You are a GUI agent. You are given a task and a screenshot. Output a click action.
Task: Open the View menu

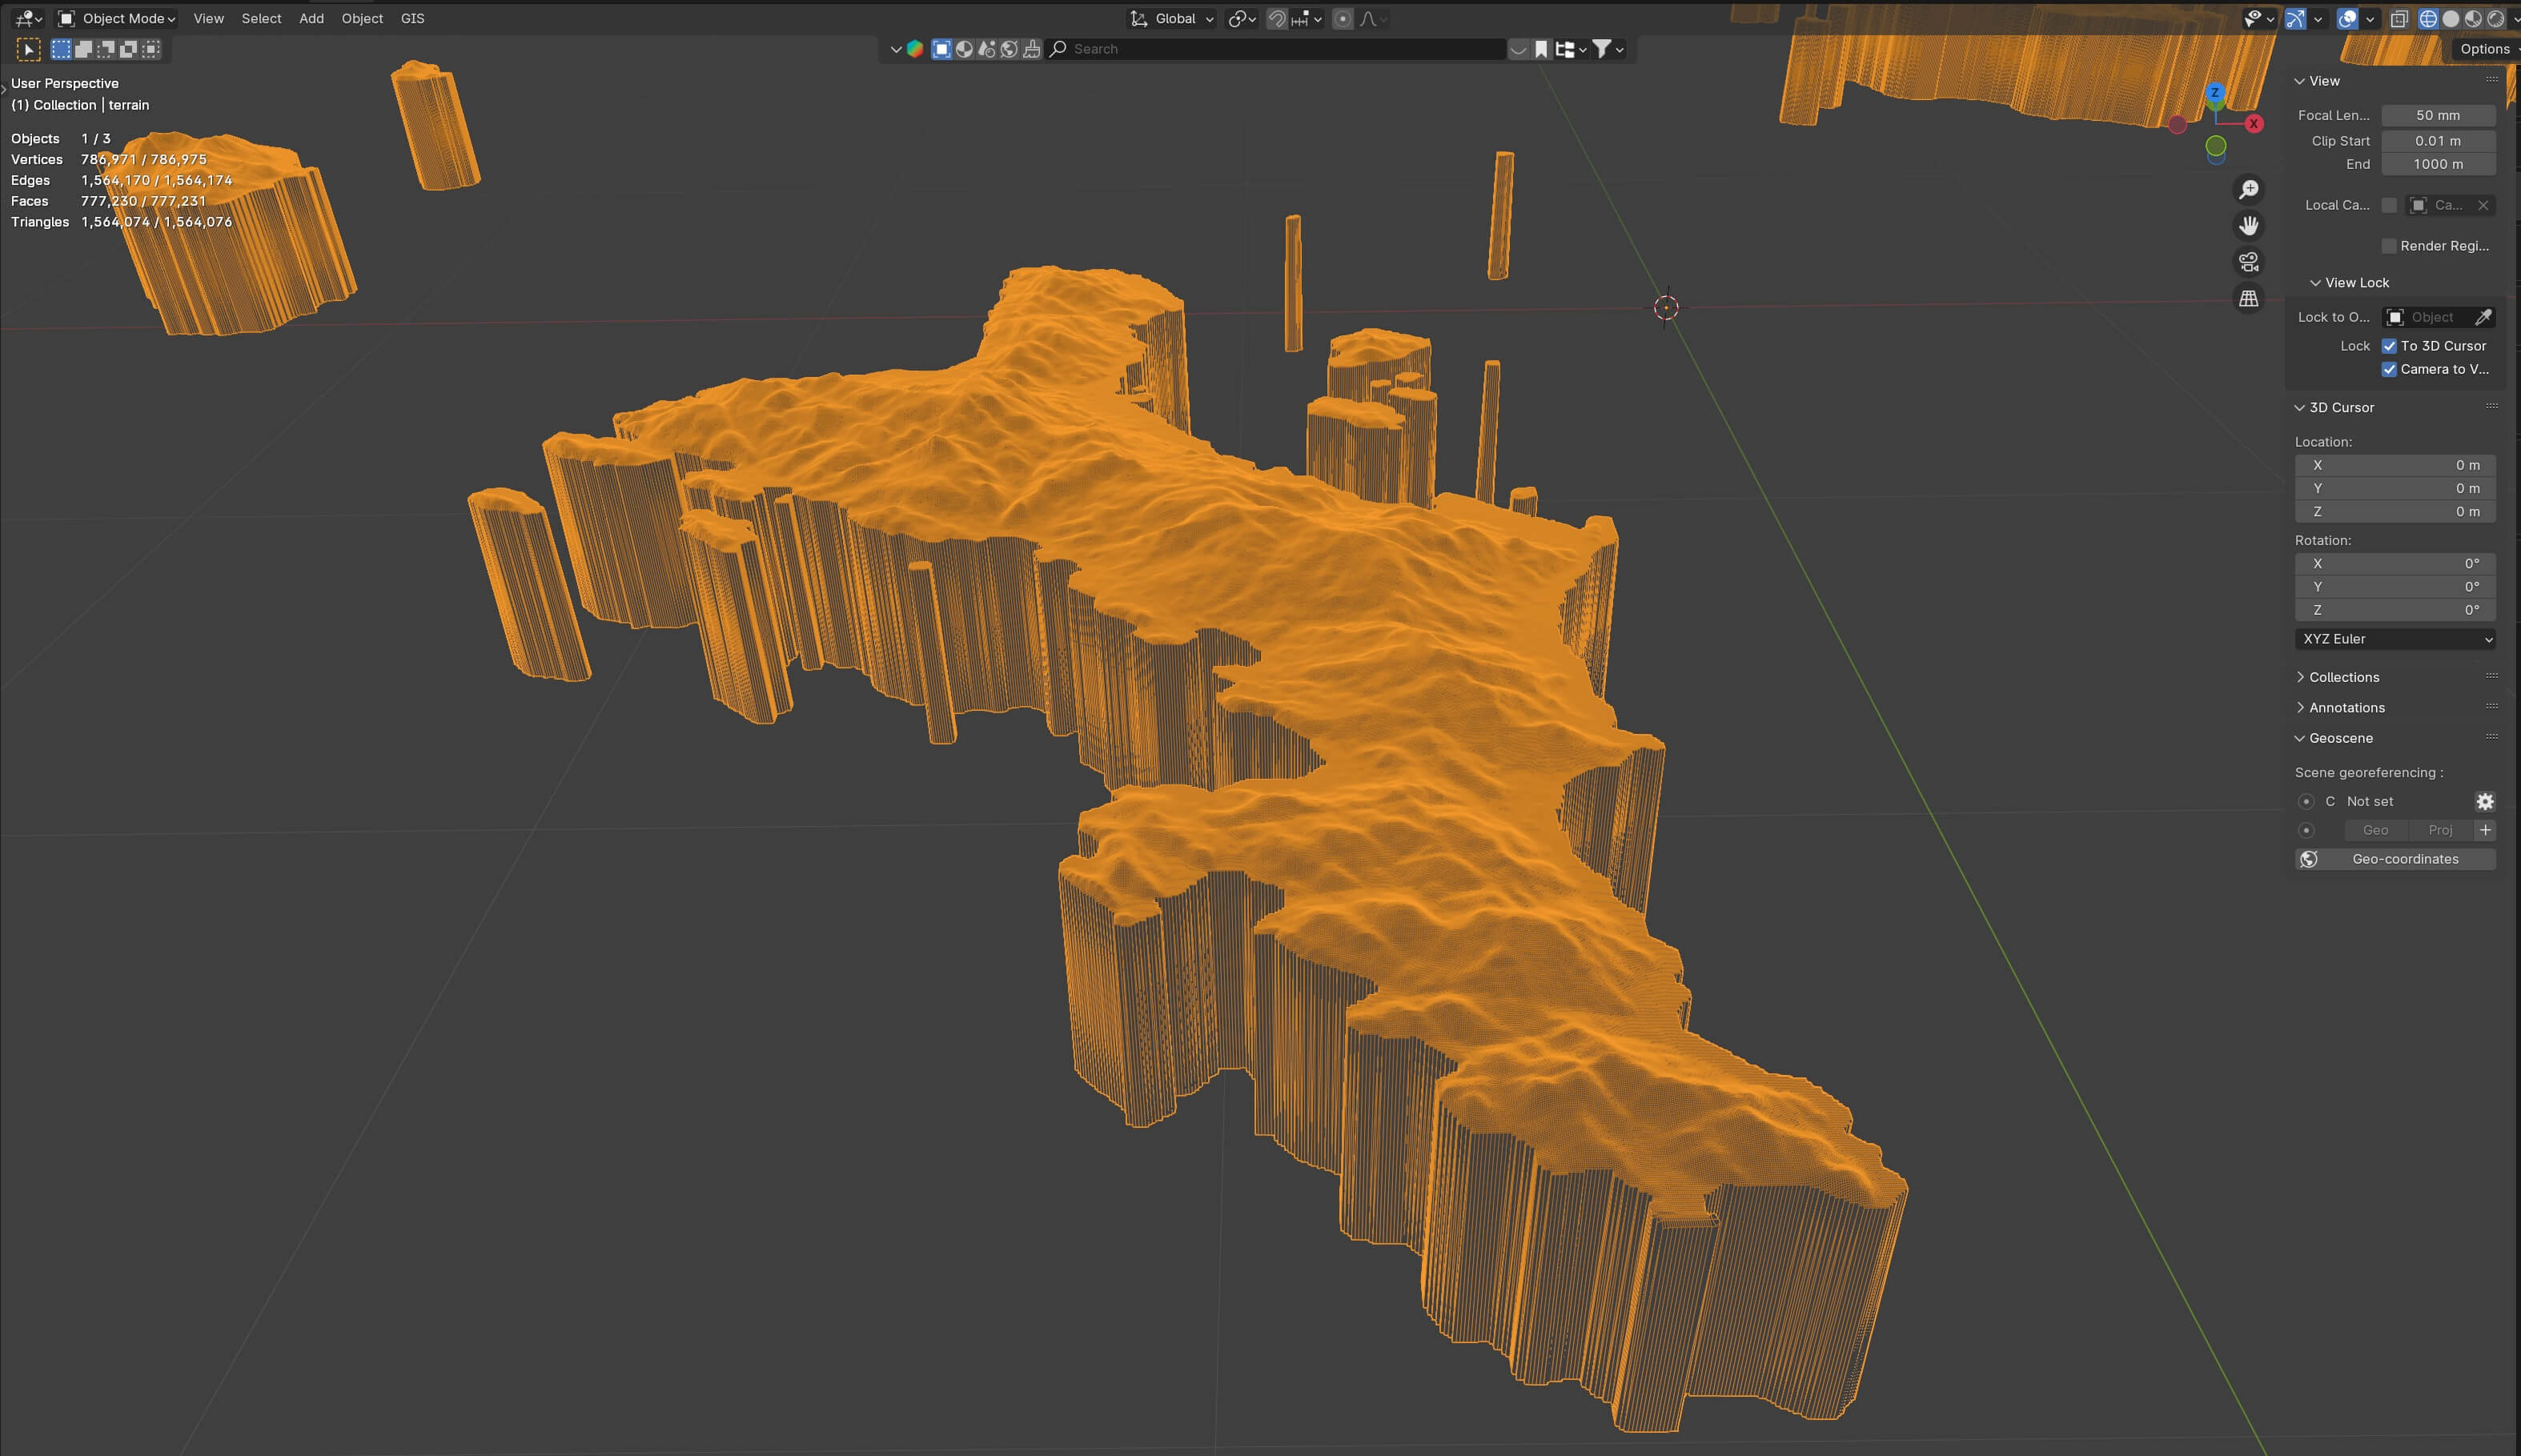tap(209, 19)
